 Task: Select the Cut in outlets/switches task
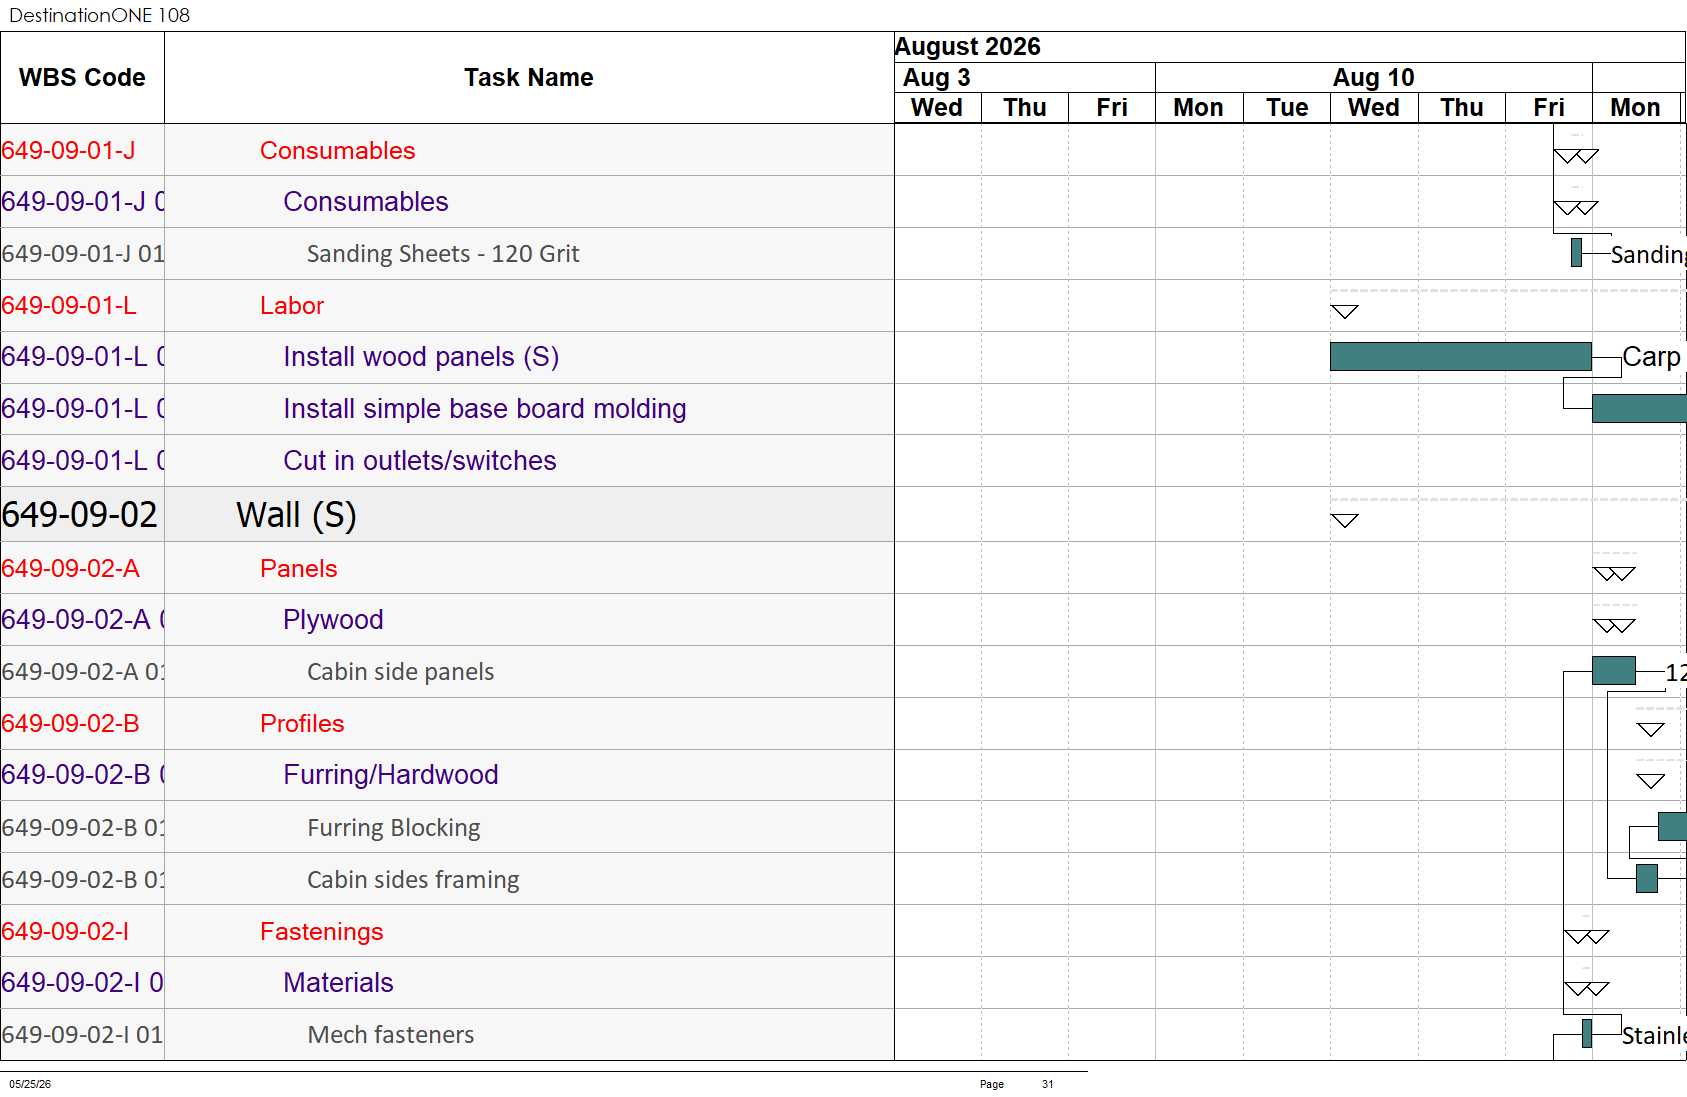coord(420,460)
